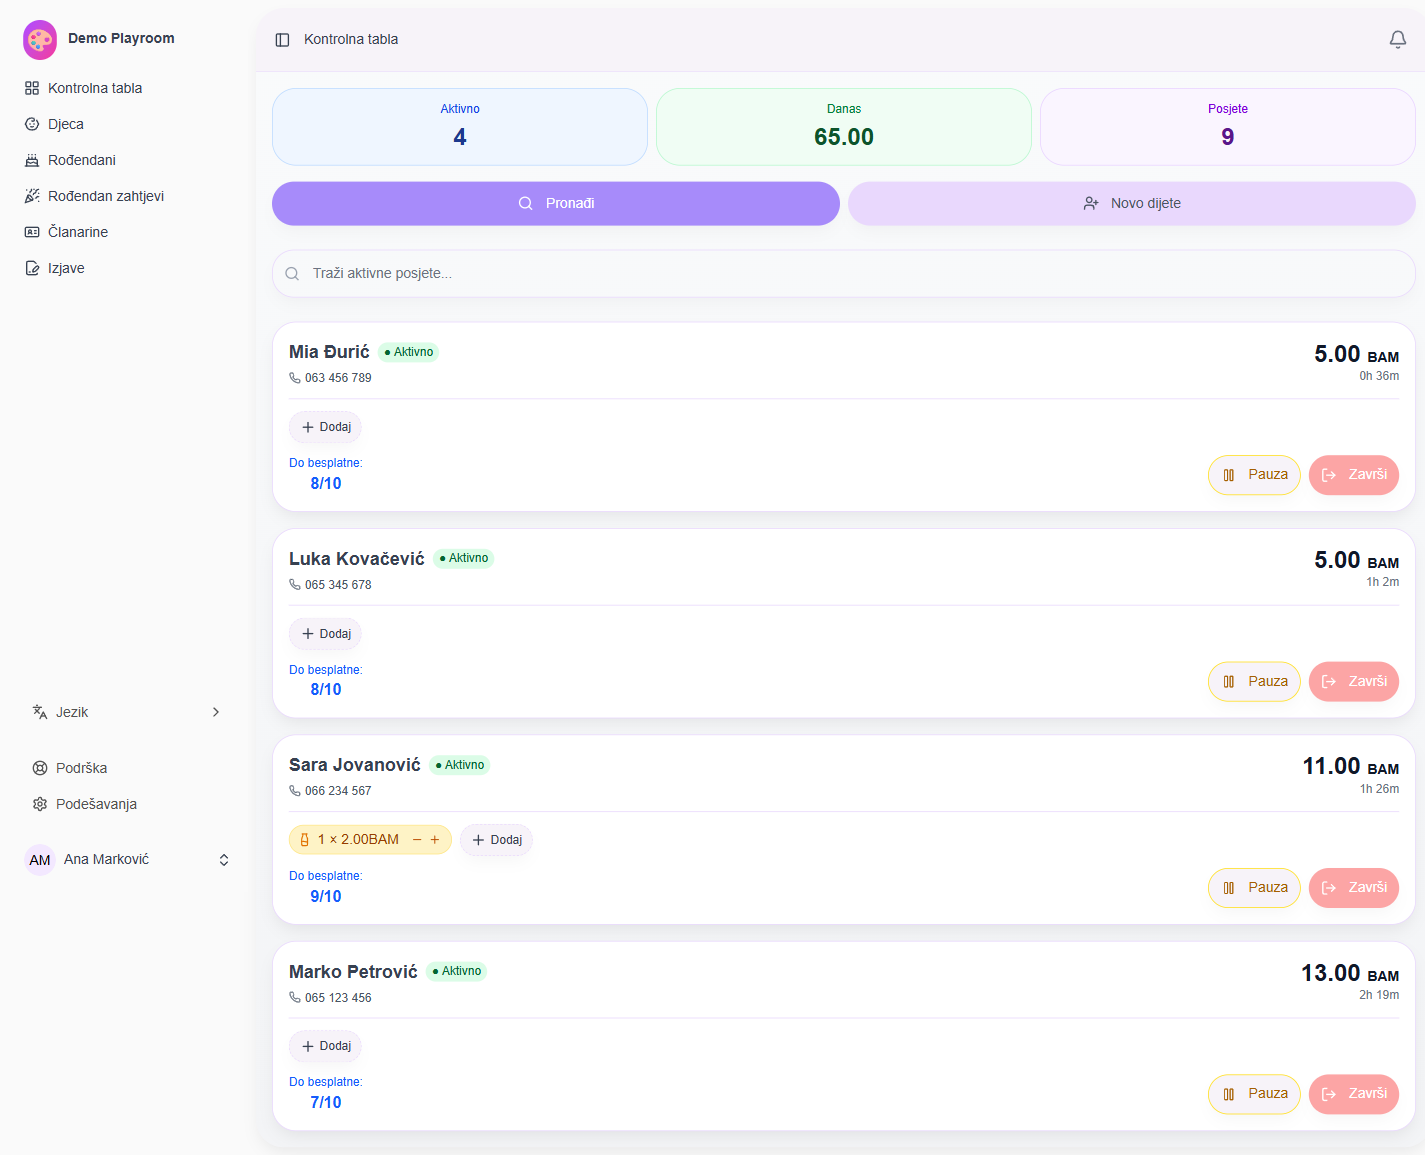Click the Aktivno stat card

[x=460, y=127]
